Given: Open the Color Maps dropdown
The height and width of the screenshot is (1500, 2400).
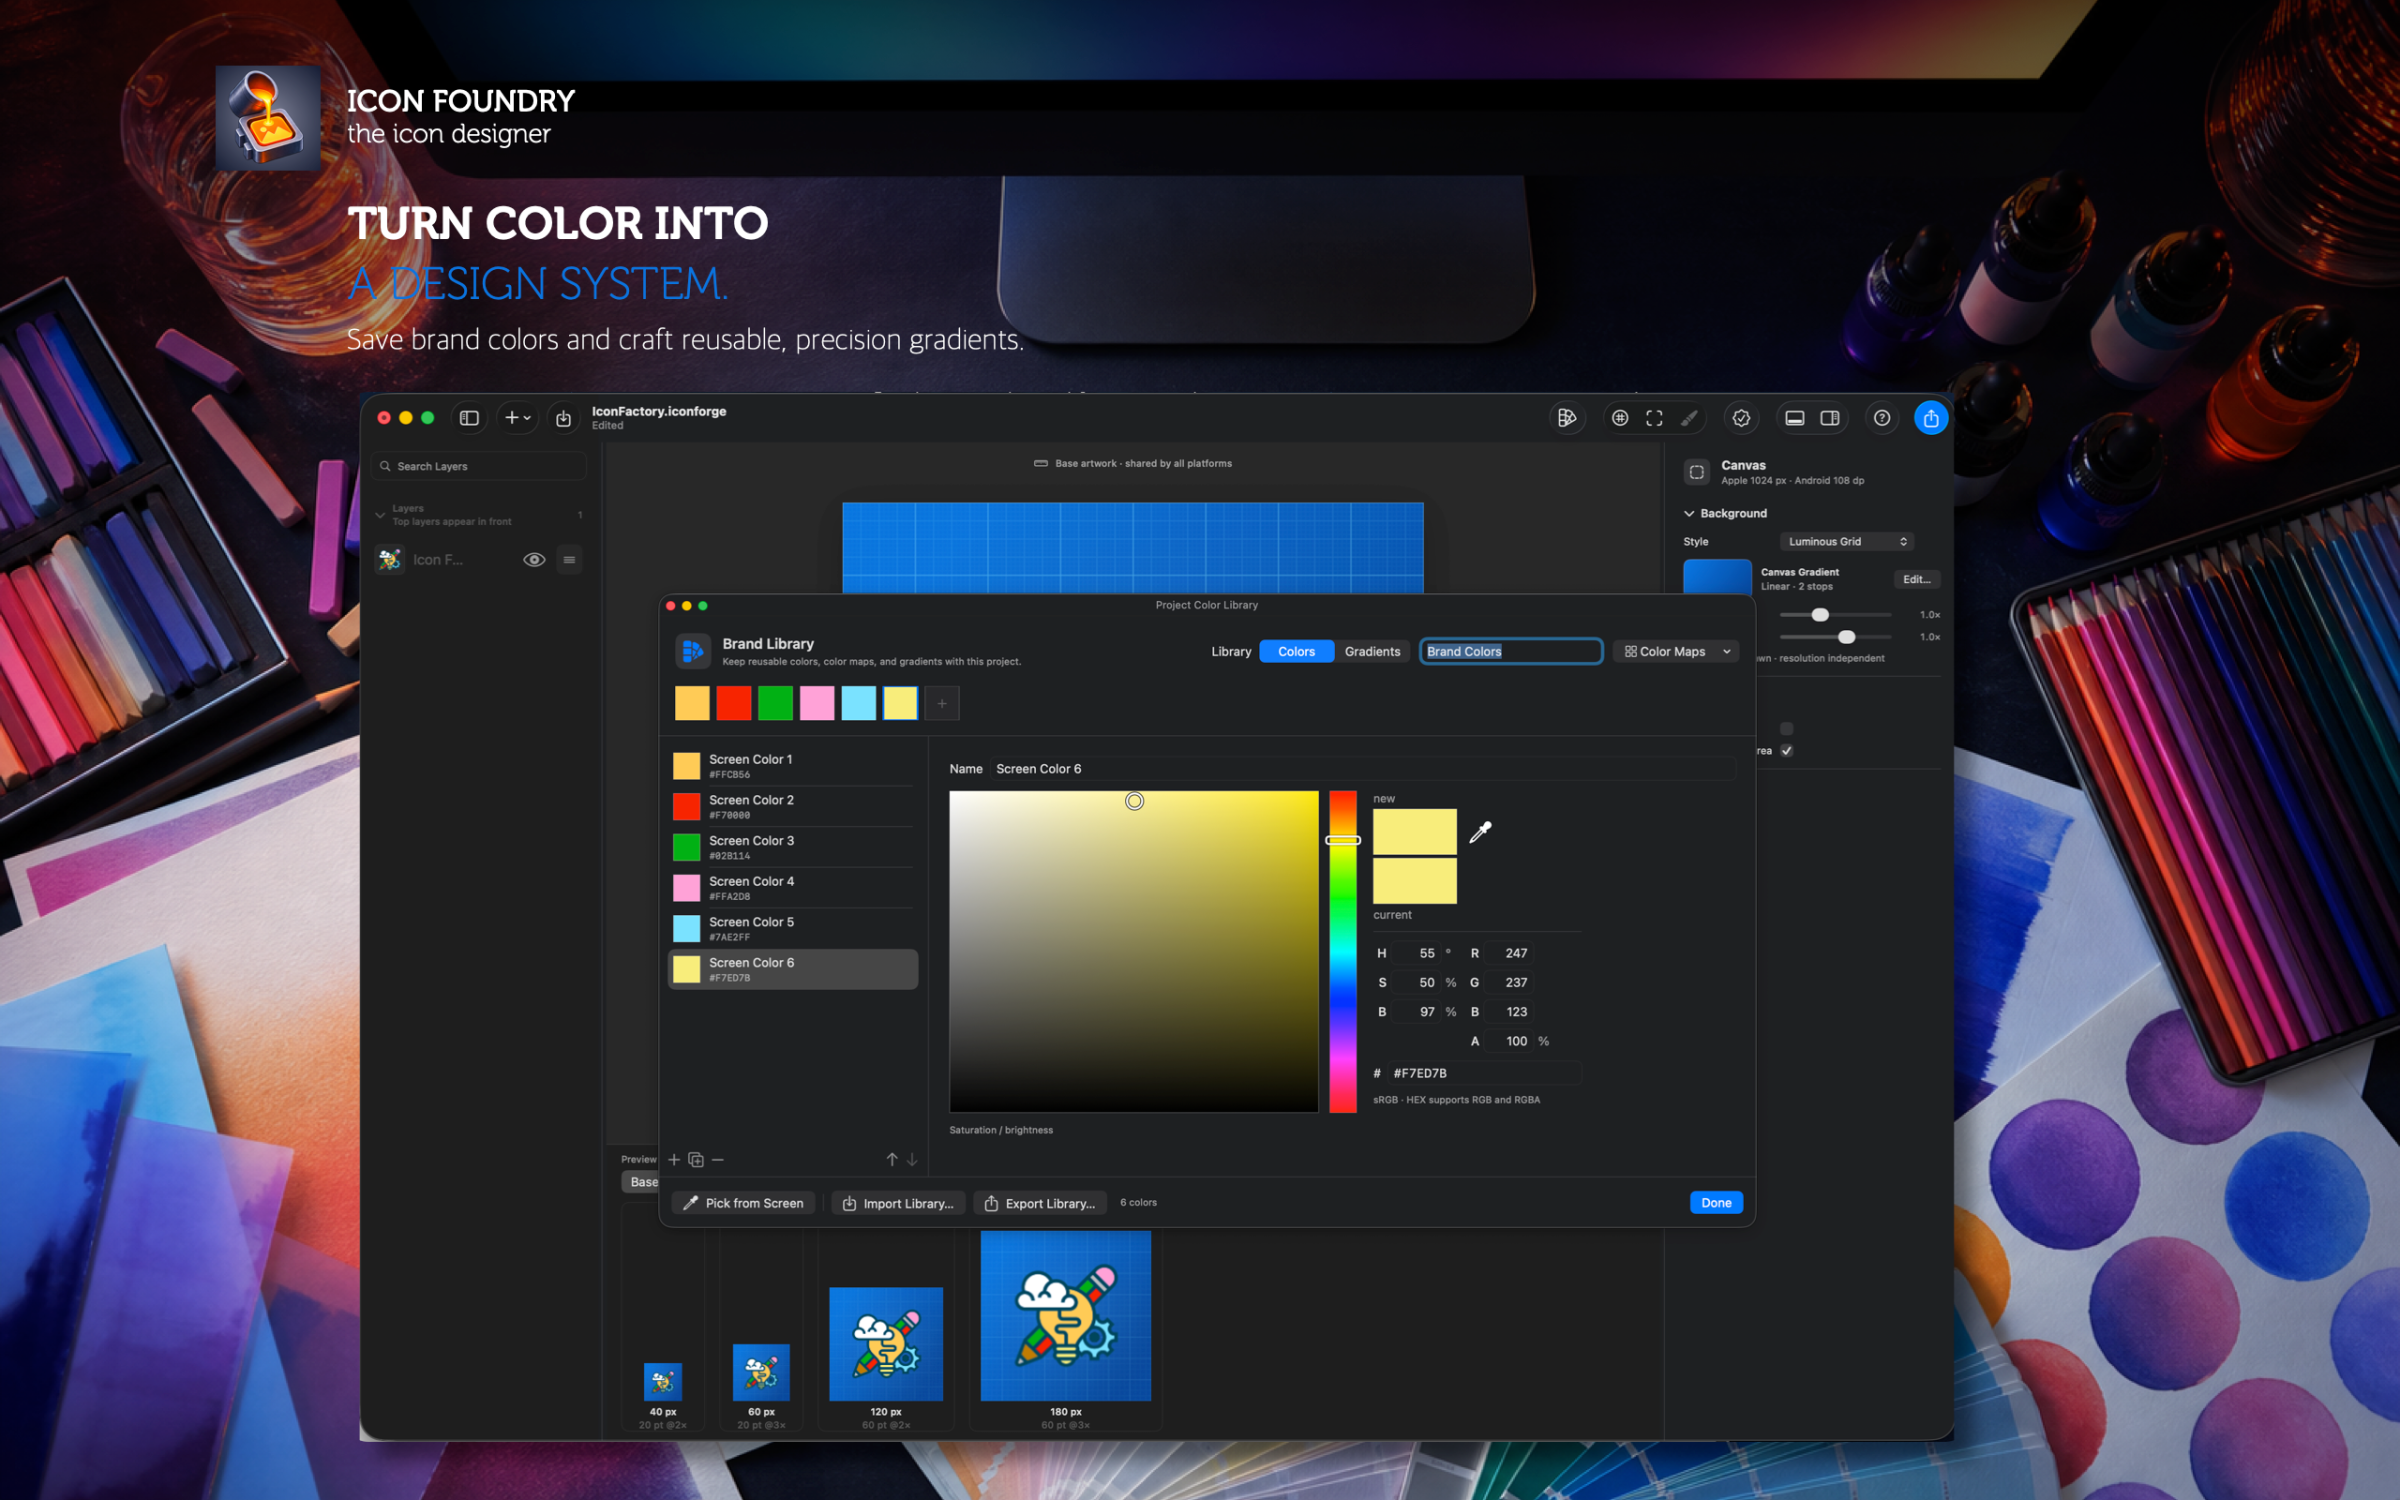Looking at the screenshot, I should (1677, 651).
